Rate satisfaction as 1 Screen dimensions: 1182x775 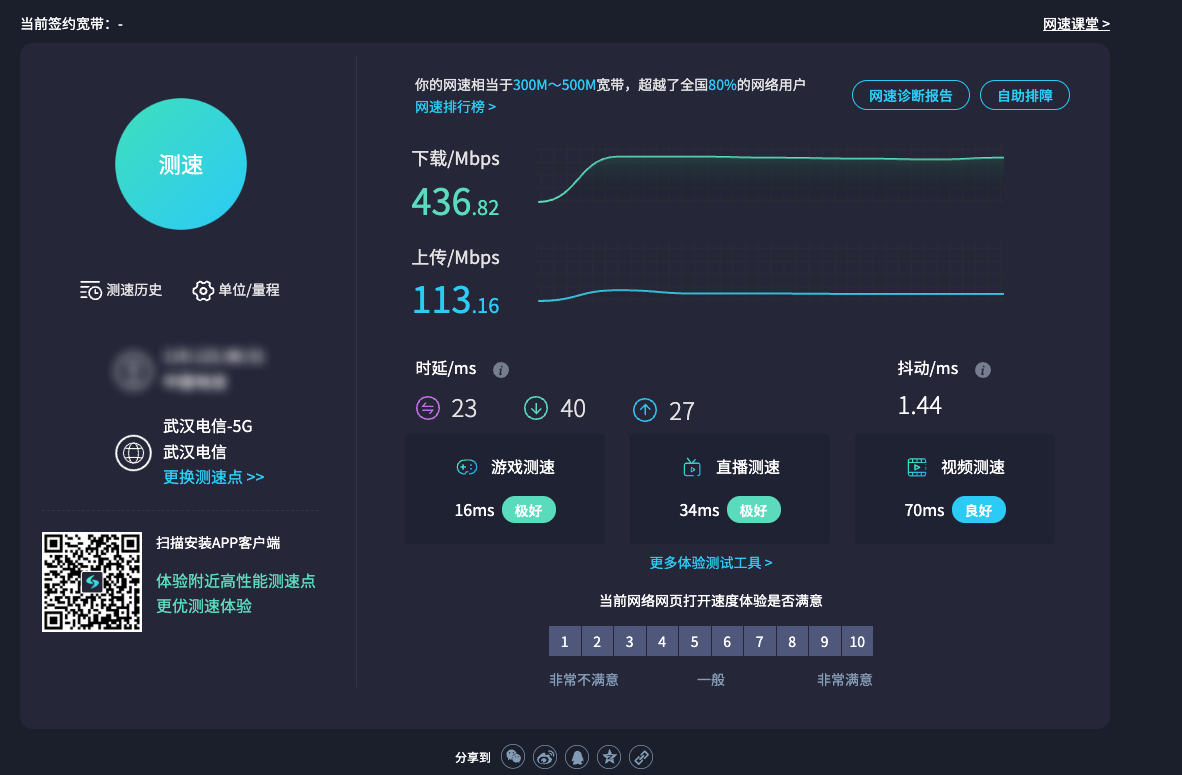pyautogui.click(x=565, y=642)
